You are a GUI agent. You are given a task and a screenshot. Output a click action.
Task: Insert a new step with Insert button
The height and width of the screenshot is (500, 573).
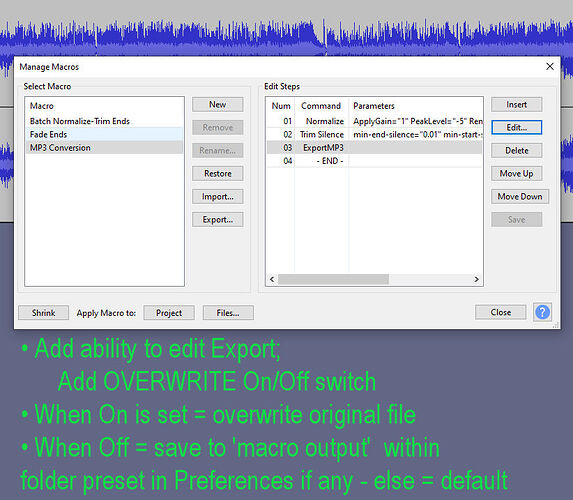(x=516, y=105)
